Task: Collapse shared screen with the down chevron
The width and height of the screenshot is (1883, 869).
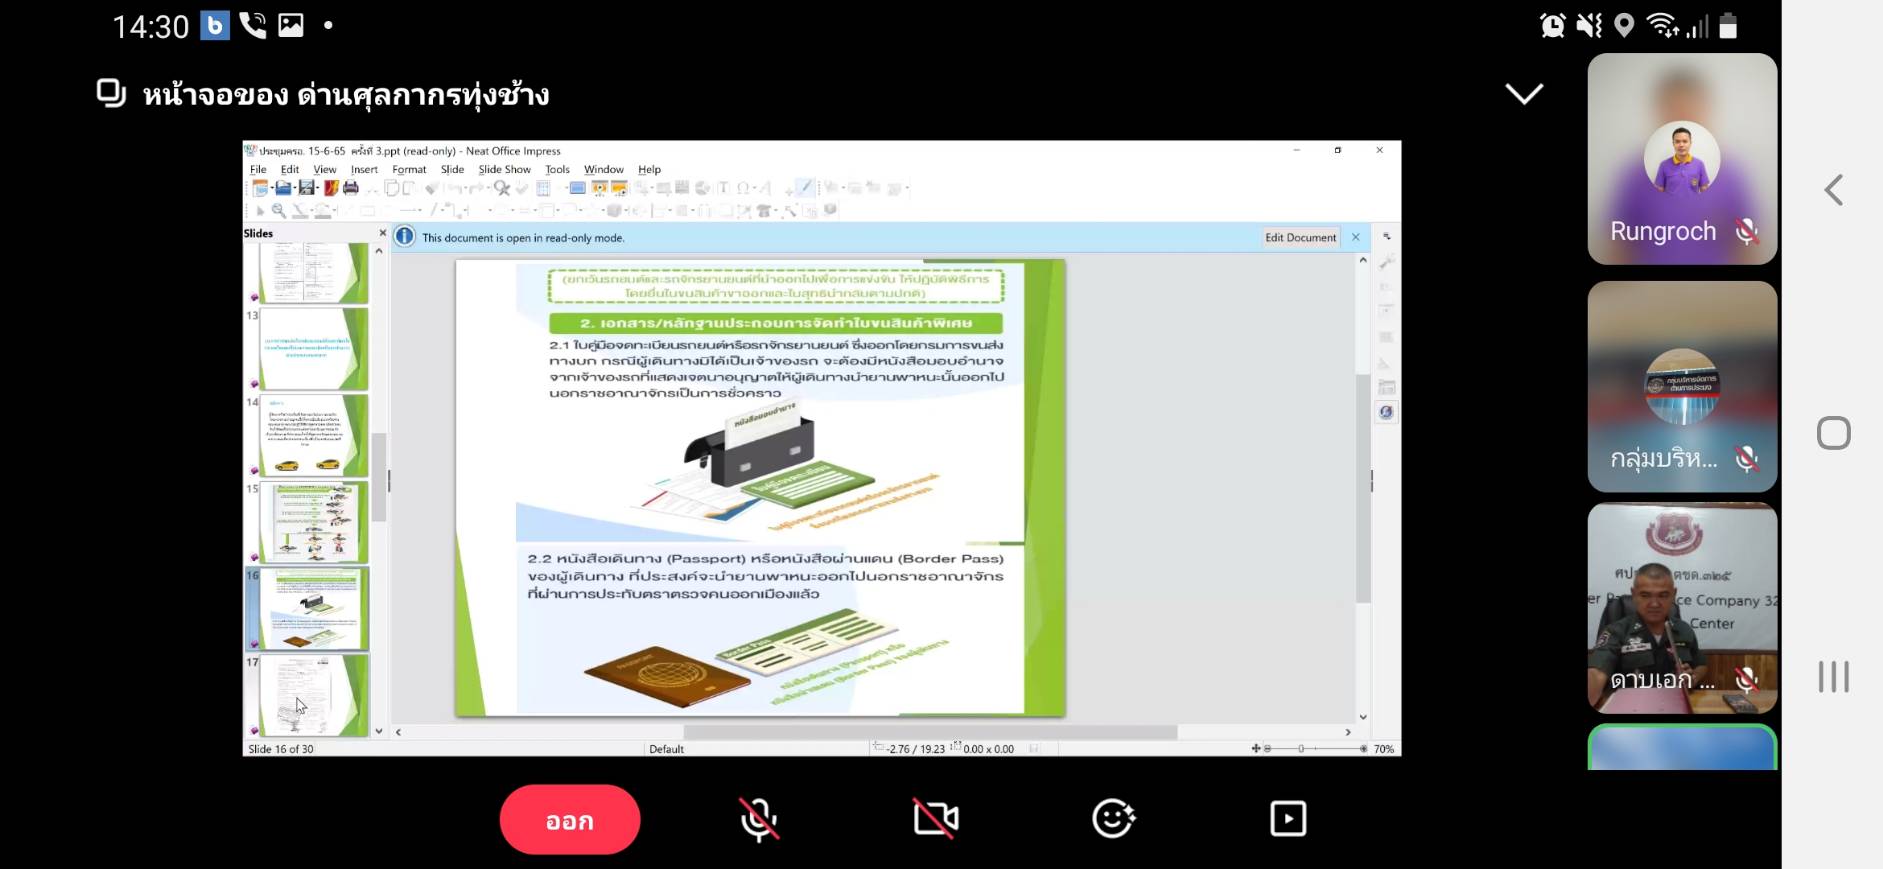Action: [1524, 94]
